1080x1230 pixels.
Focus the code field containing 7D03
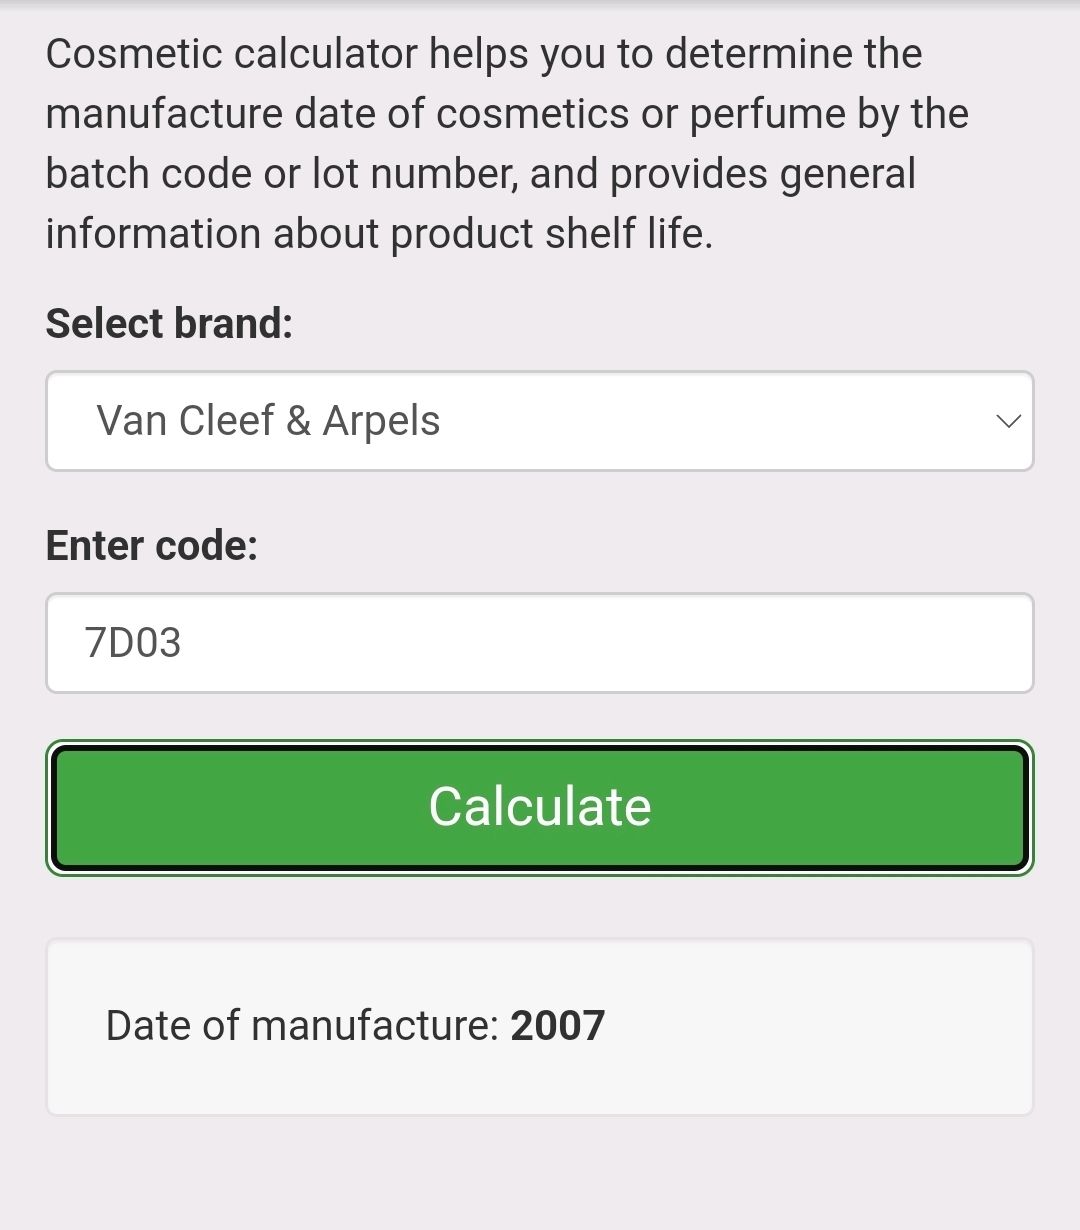point(540,643)
